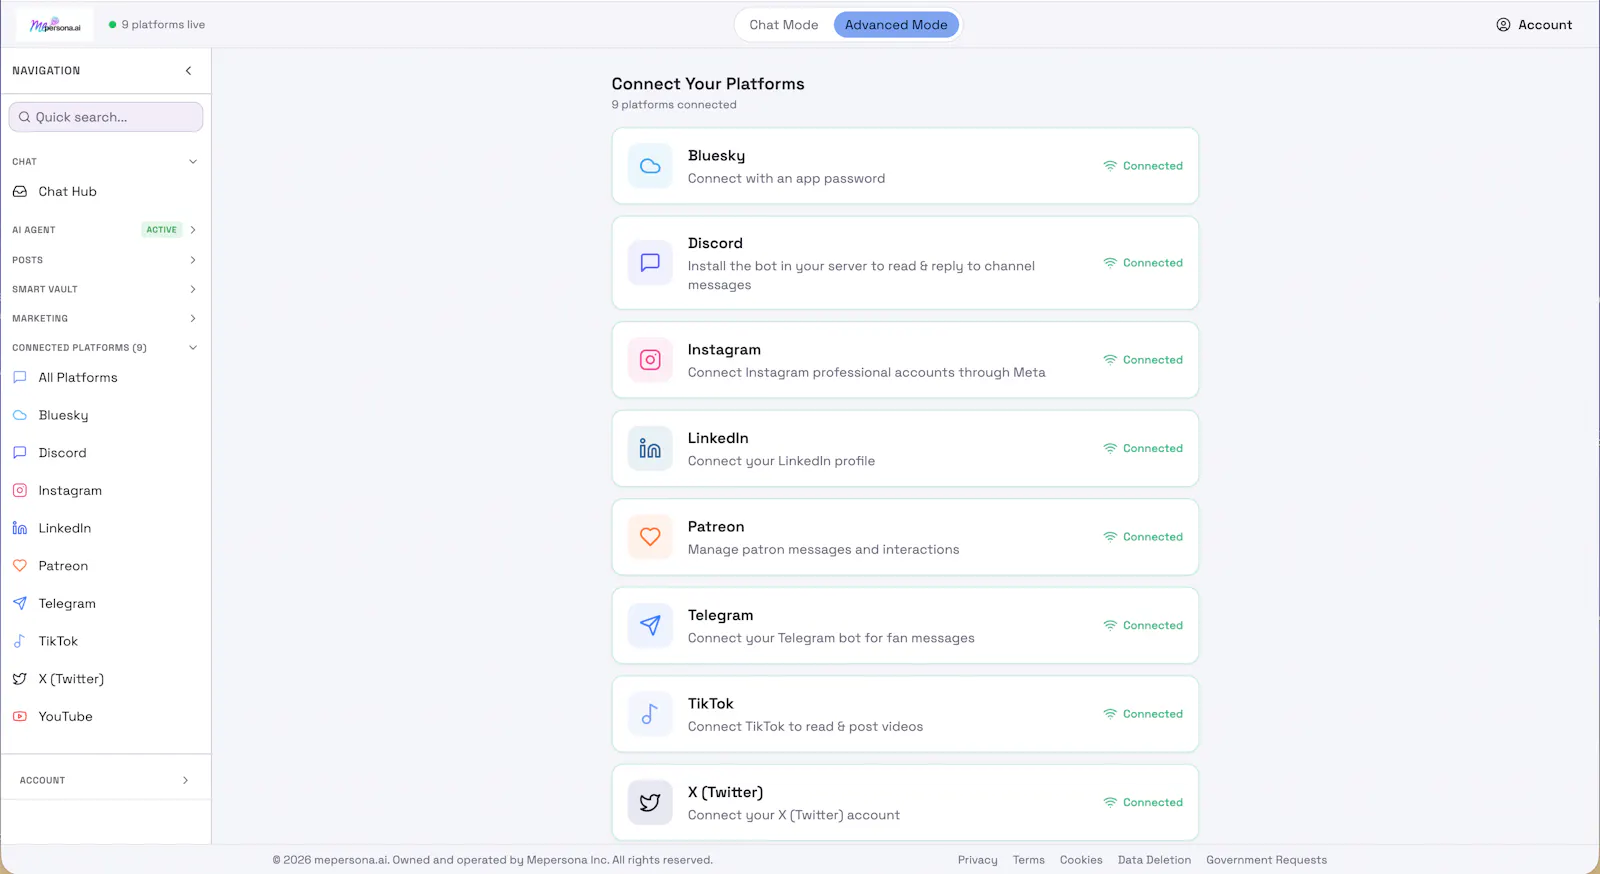
Task: Expand the ACCOUNT section
Action: tap(185, 781)
